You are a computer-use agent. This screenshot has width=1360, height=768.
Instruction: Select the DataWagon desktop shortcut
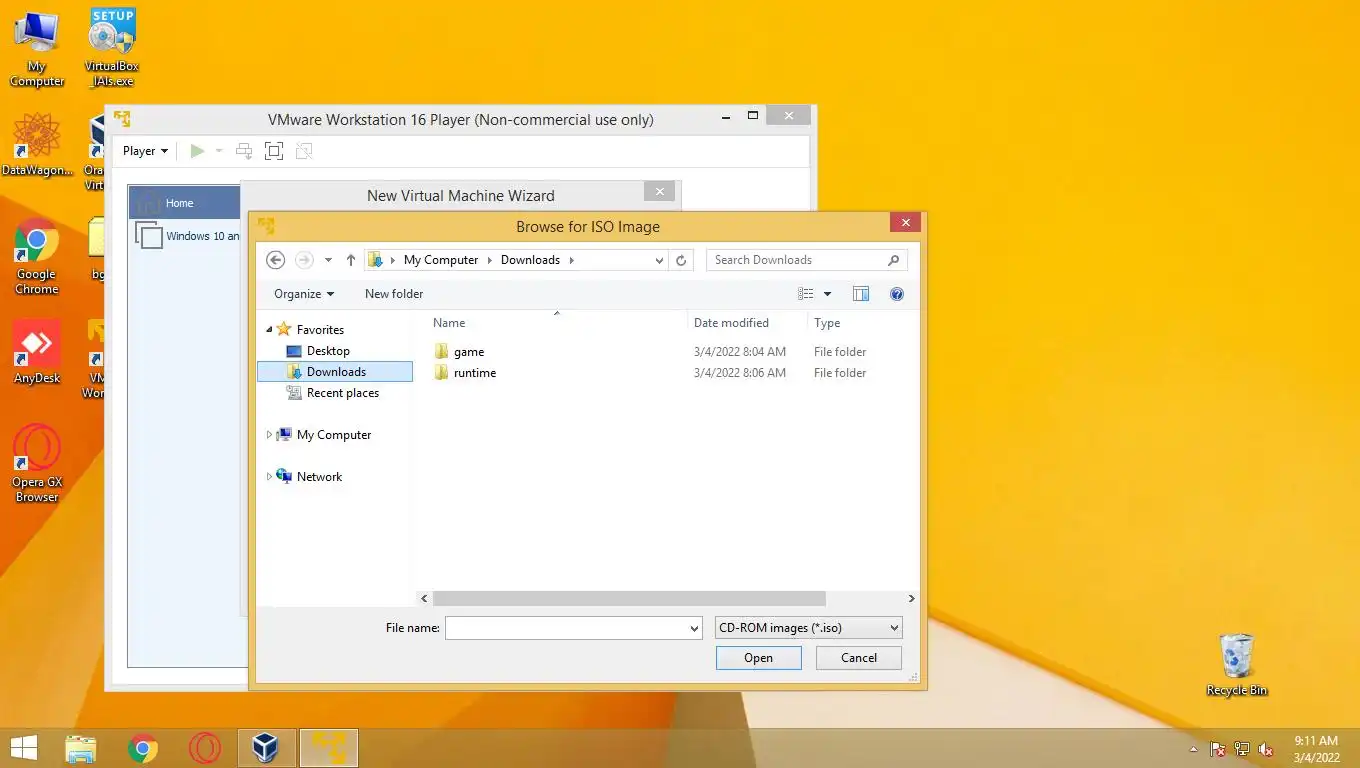pos(37,145)
